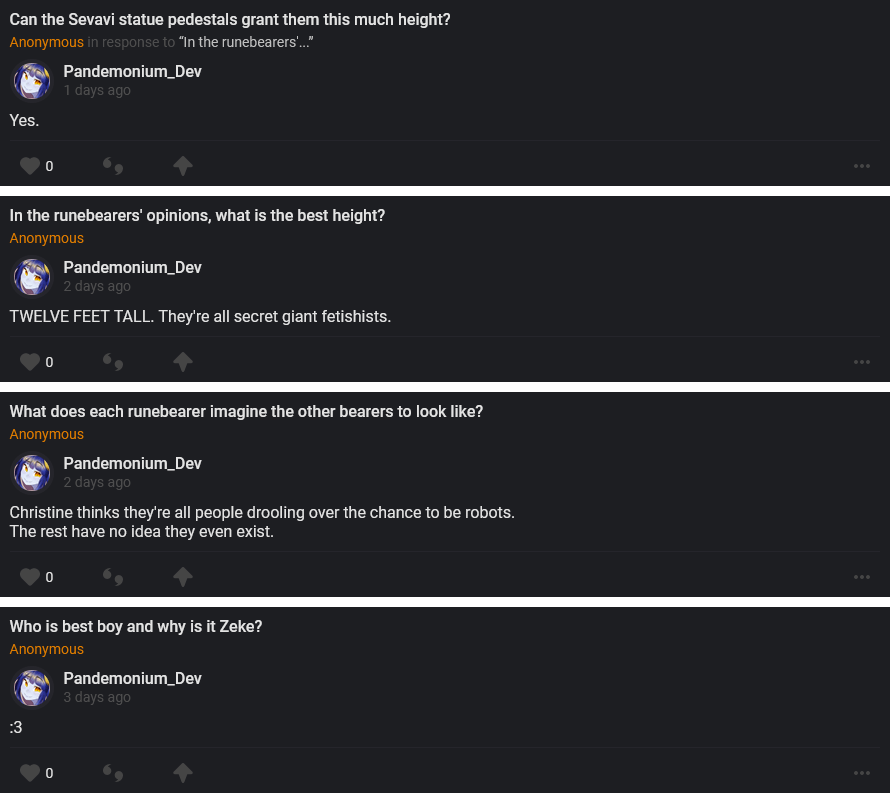Quote the ':3' answer

[113, 773]
